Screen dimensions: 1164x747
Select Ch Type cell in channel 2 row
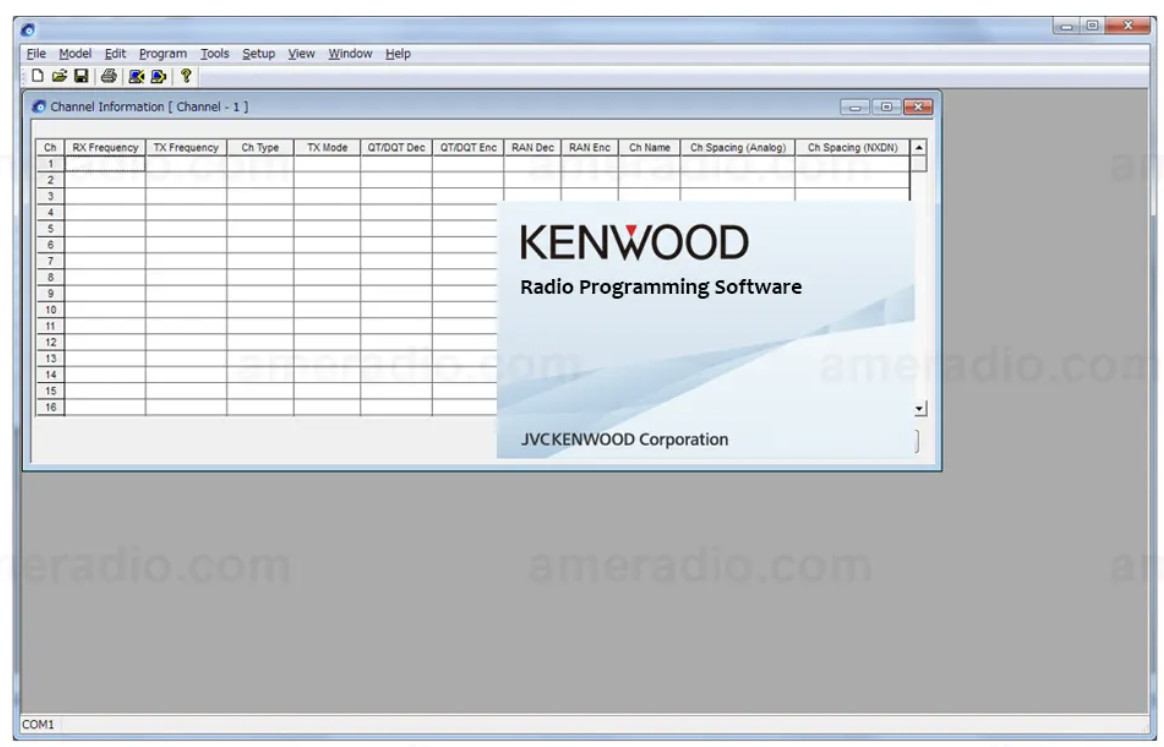coord(261,180)
